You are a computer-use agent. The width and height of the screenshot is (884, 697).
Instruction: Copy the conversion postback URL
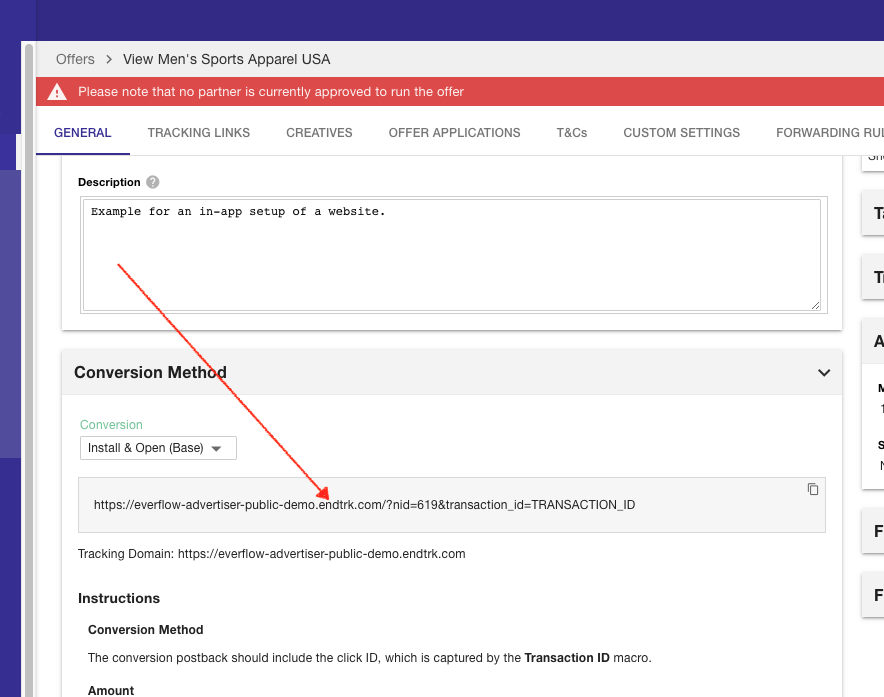point(813,489)
